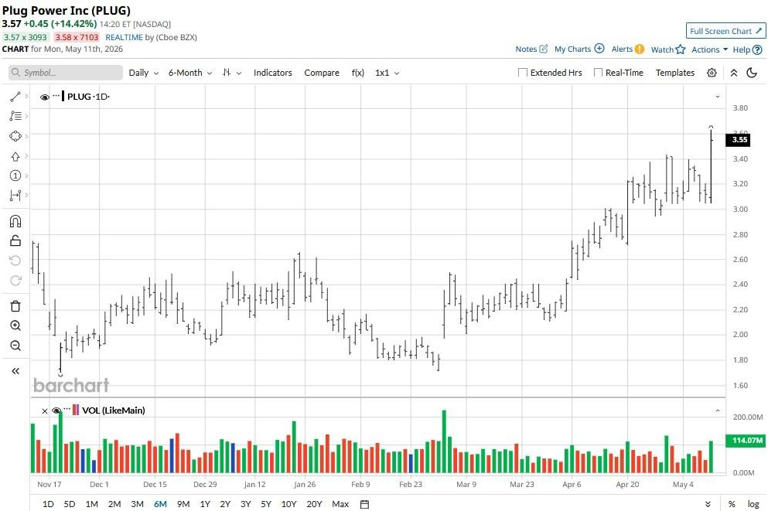
Task: Toggle the lock drawings icon
Action: tap(15, 241)
